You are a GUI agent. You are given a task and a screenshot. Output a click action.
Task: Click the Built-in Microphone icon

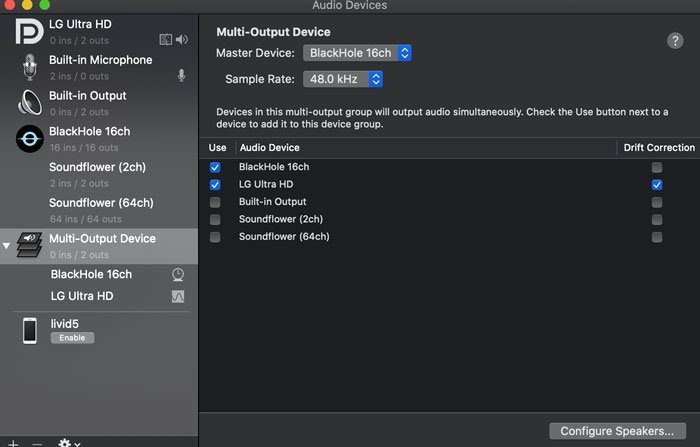coord(30,67)
